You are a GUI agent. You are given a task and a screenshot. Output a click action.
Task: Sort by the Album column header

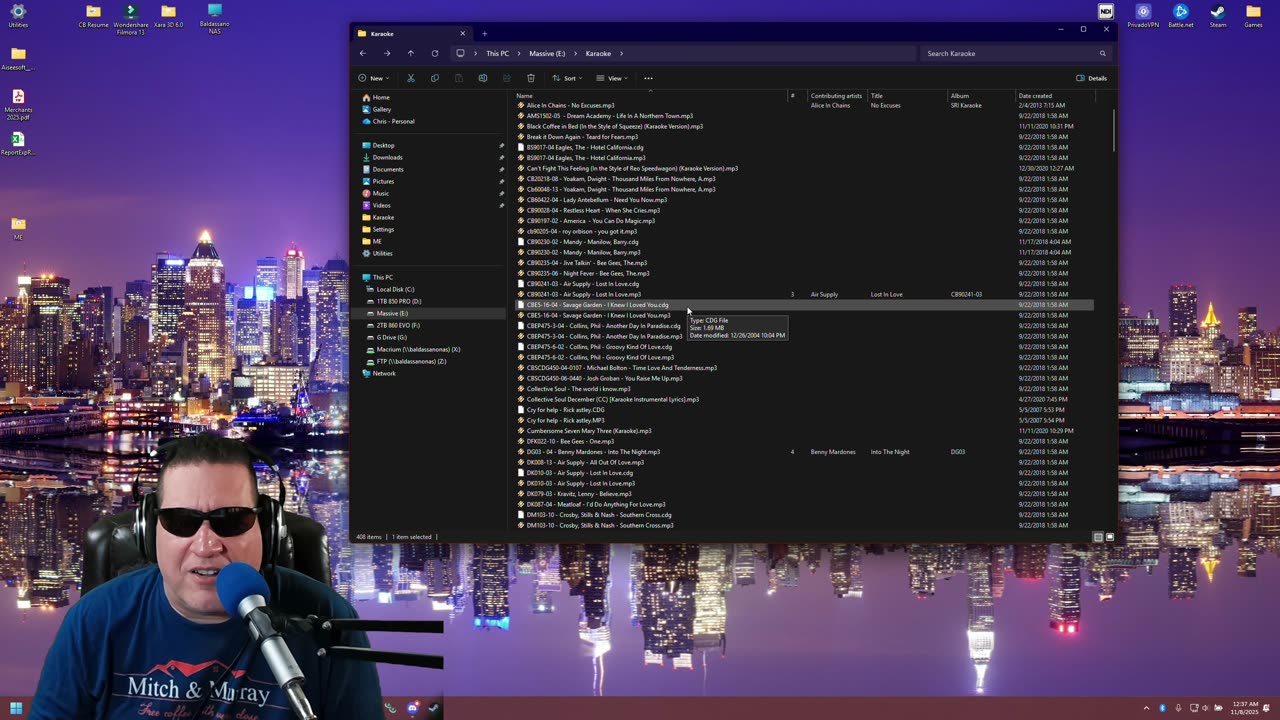pos(980,96)
